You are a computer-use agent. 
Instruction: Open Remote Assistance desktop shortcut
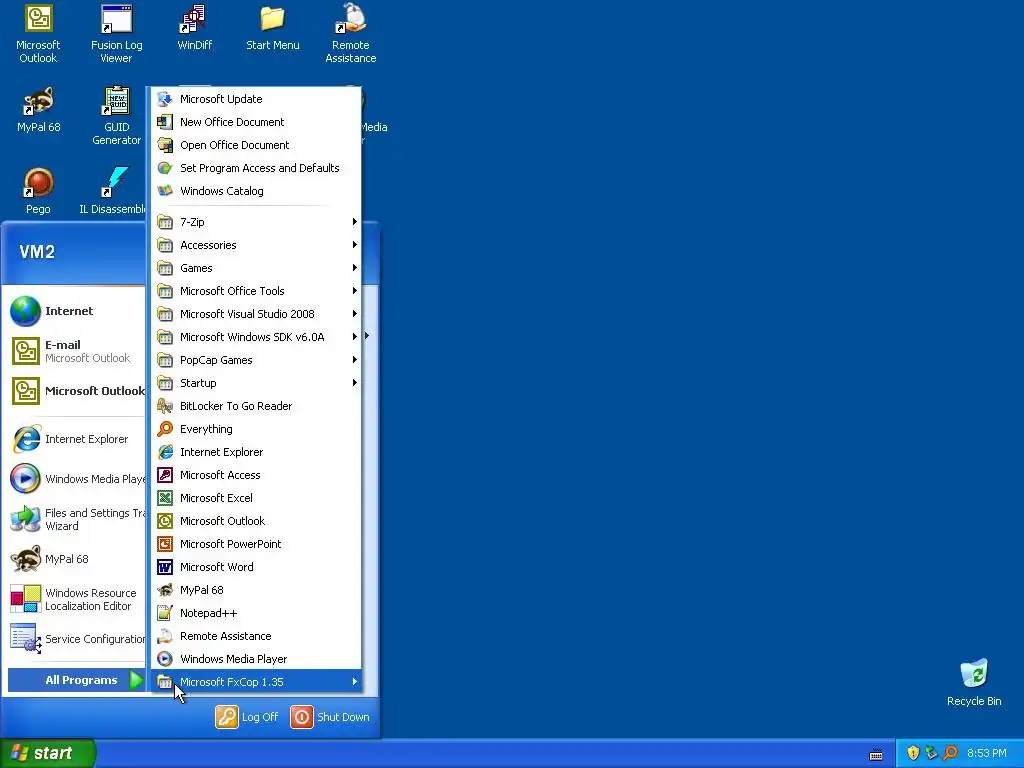click(351, 34)
